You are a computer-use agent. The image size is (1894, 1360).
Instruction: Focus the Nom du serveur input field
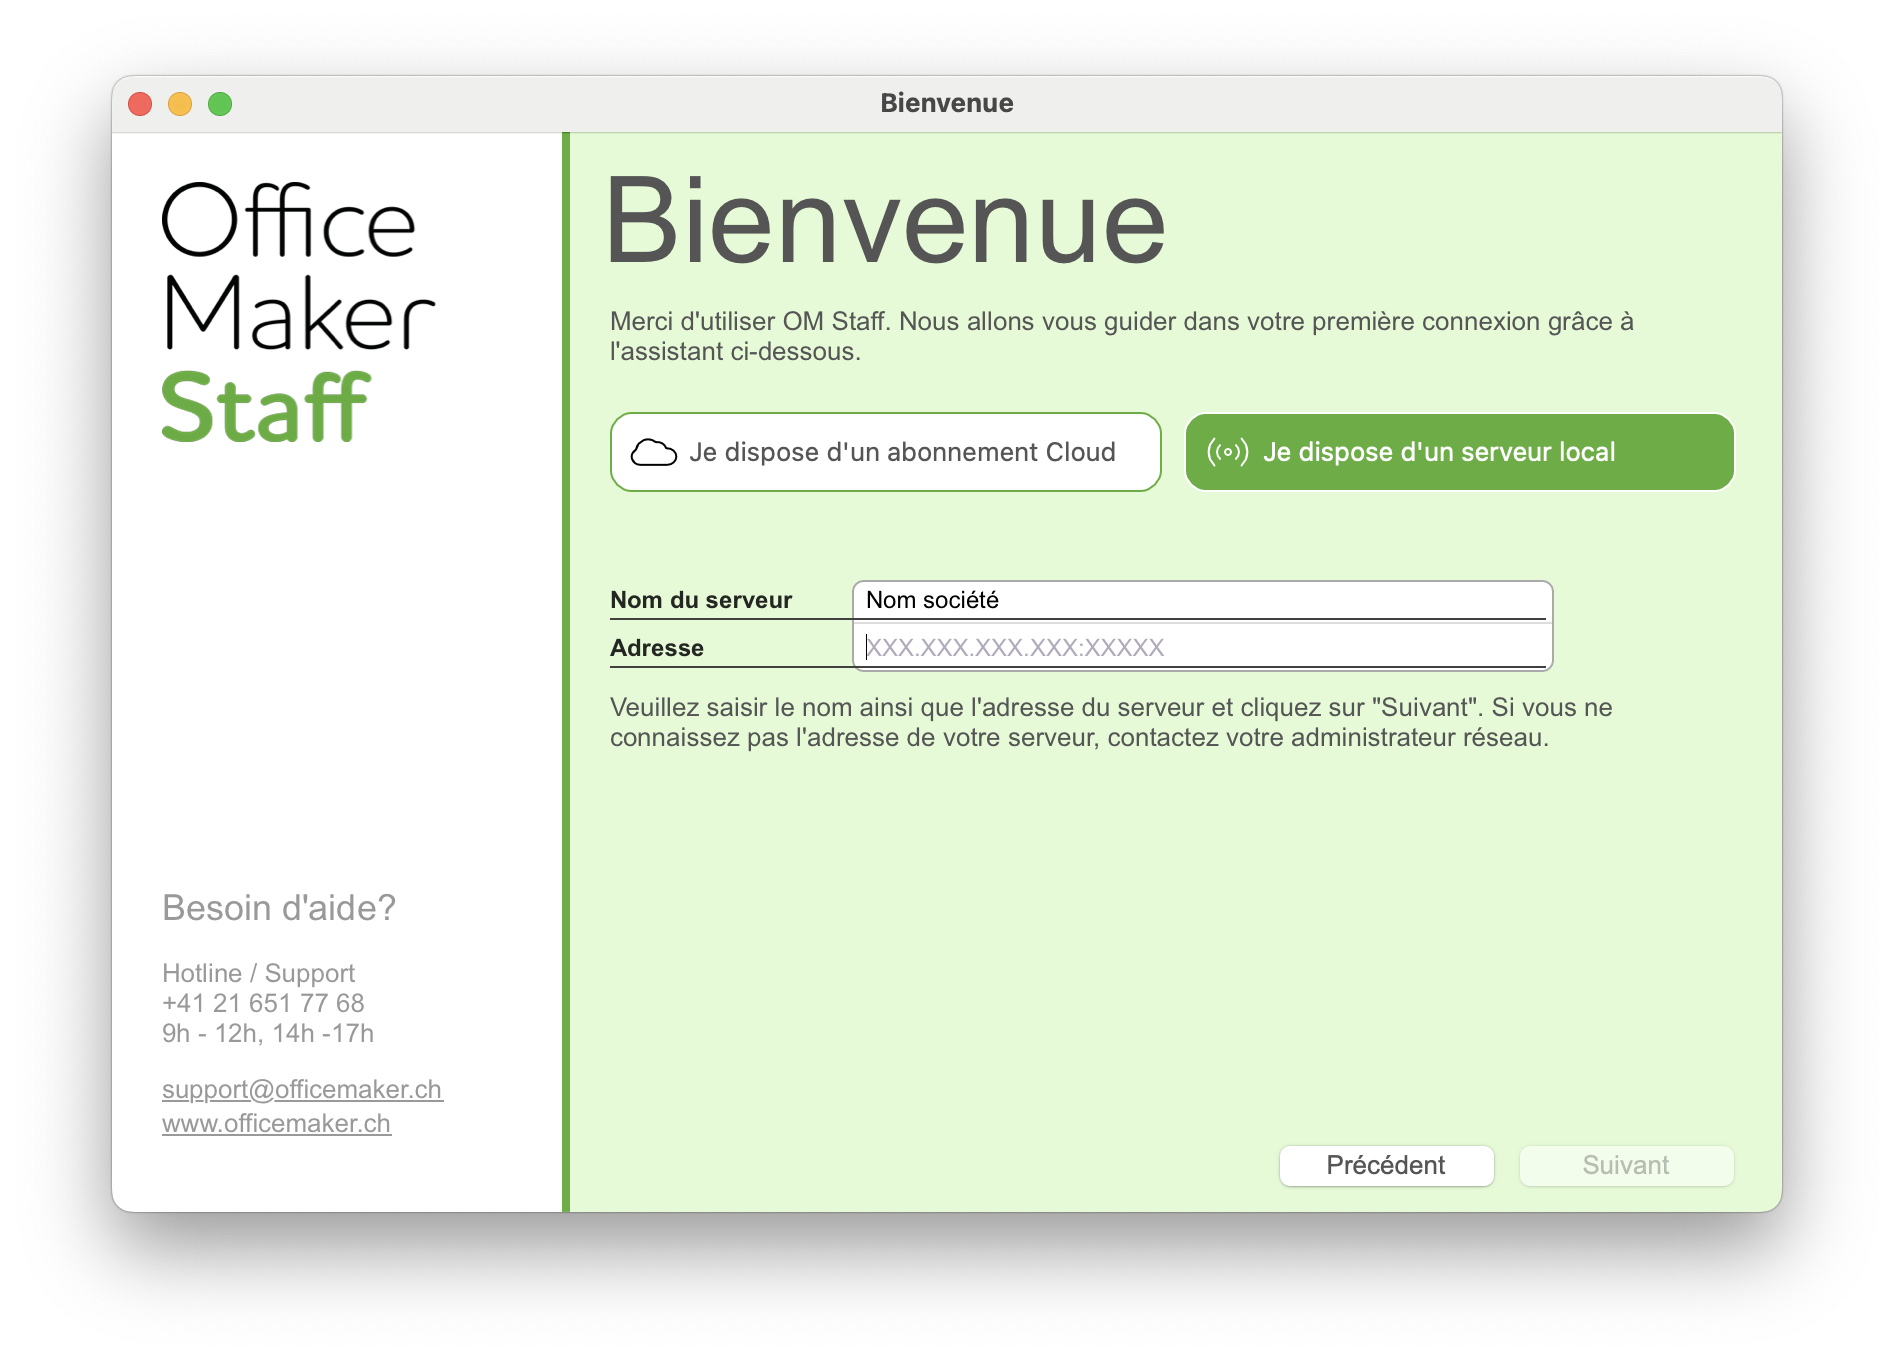[x=1201, y=600]
